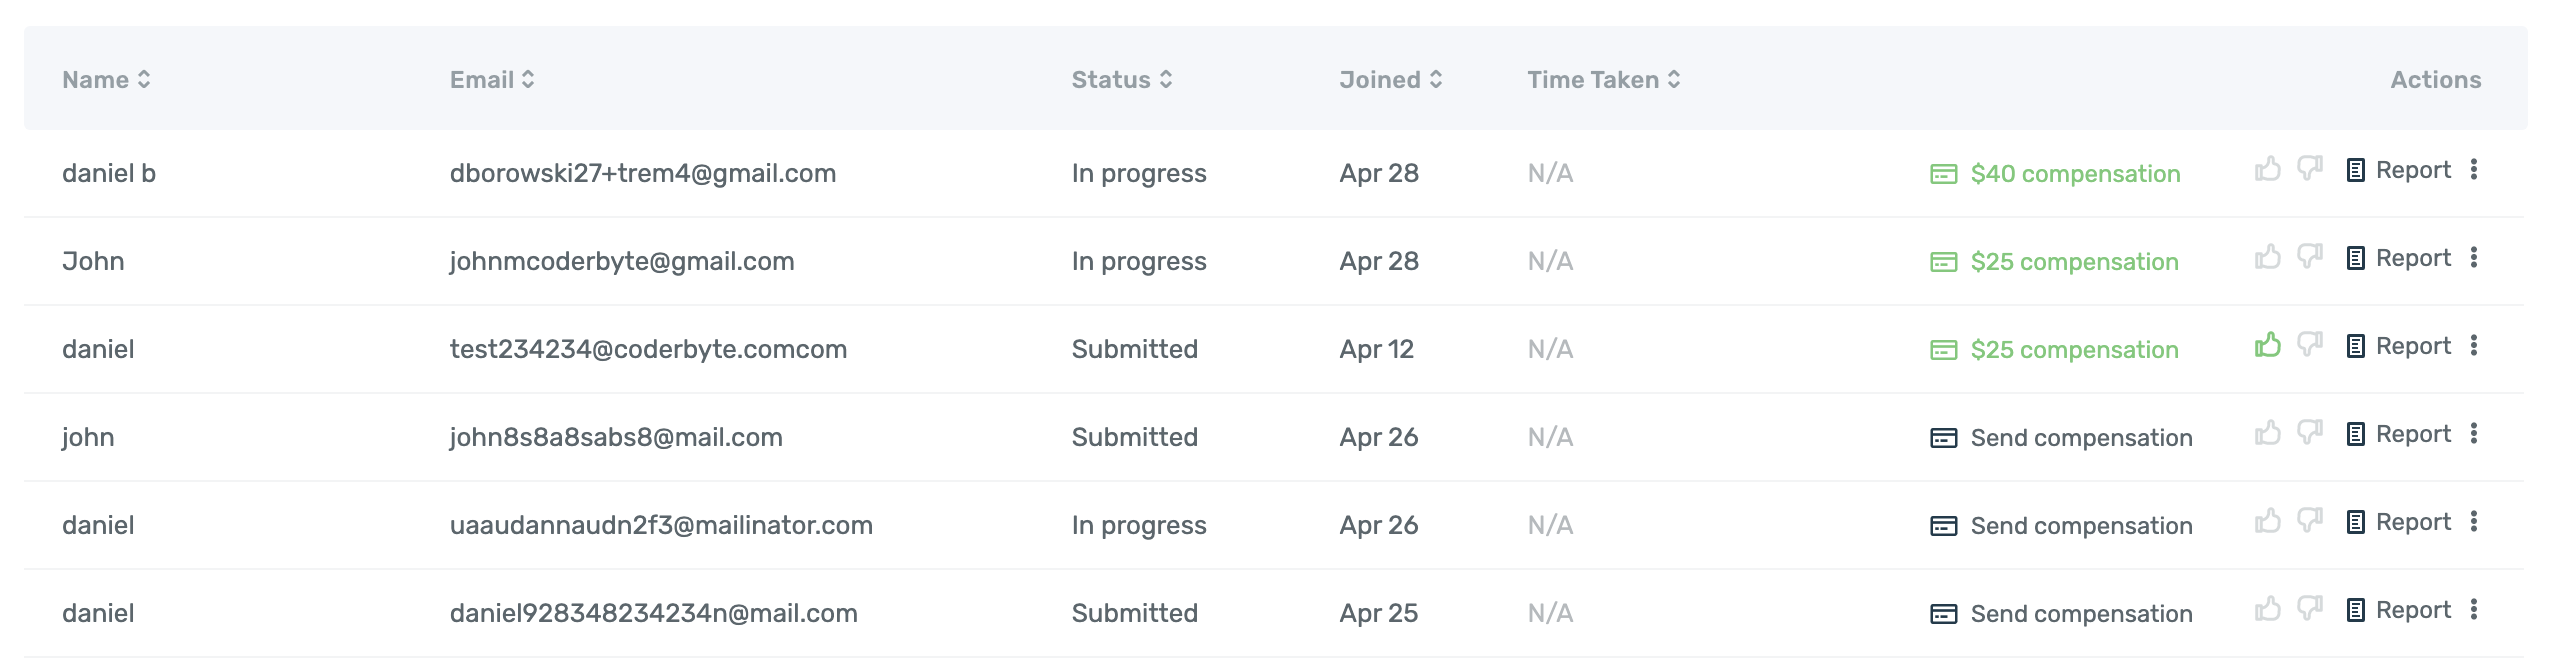Sort table by Email column
This screenshot has height=660, width=2552.
[492, 80]
